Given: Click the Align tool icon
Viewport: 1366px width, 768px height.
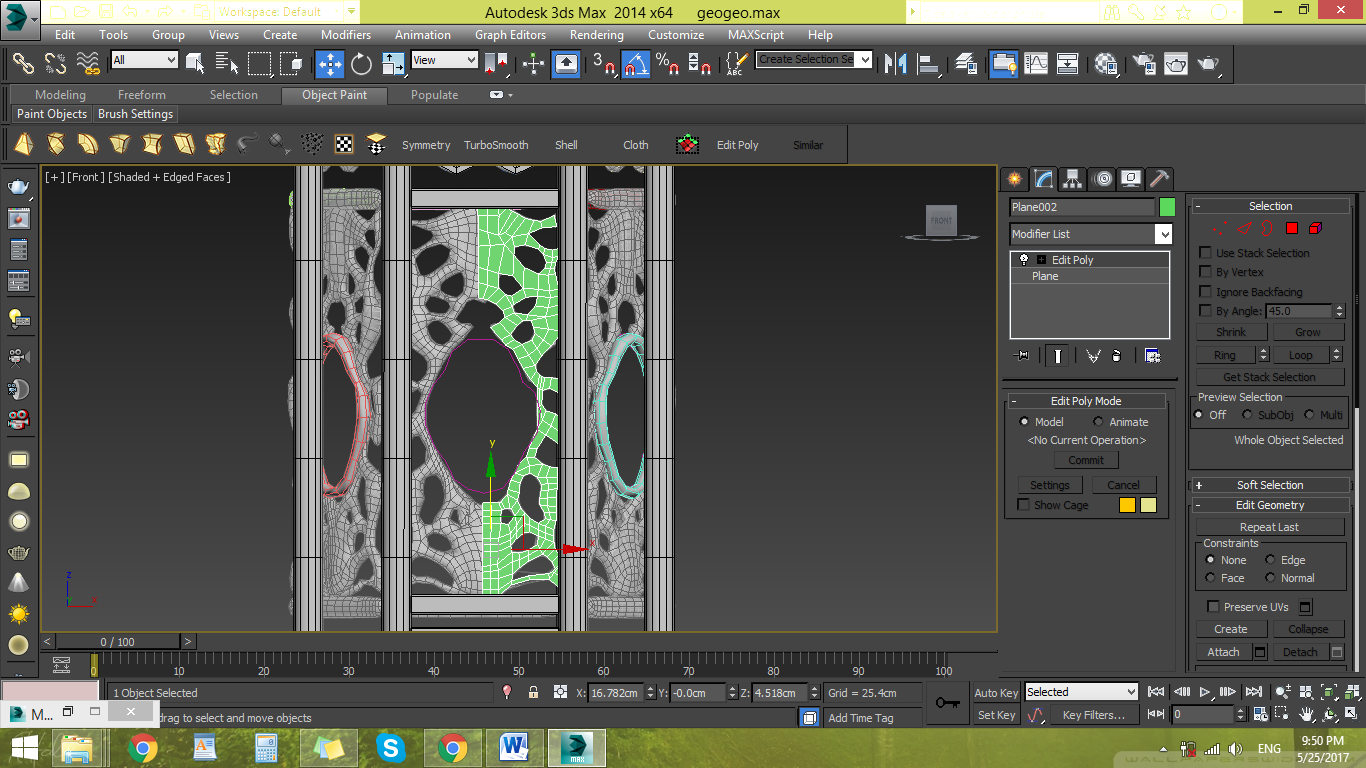Looking at the screenshot, I should pyautogui.click(x=930, y=64).
